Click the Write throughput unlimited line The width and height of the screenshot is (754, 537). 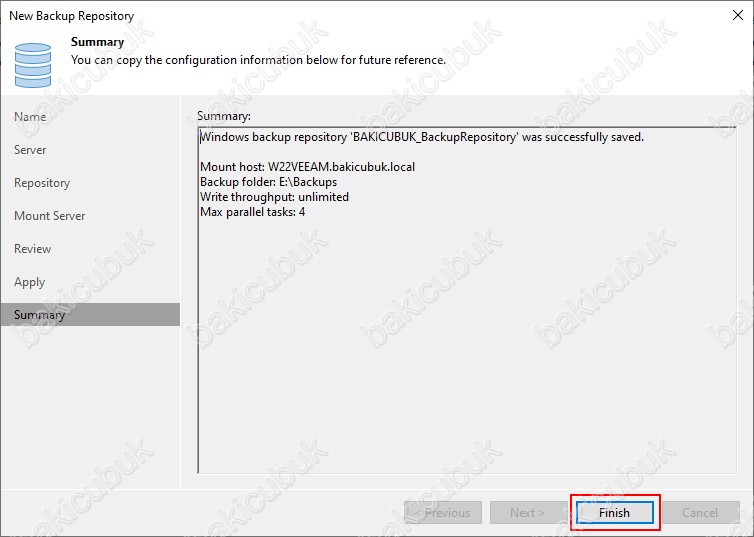274,197
